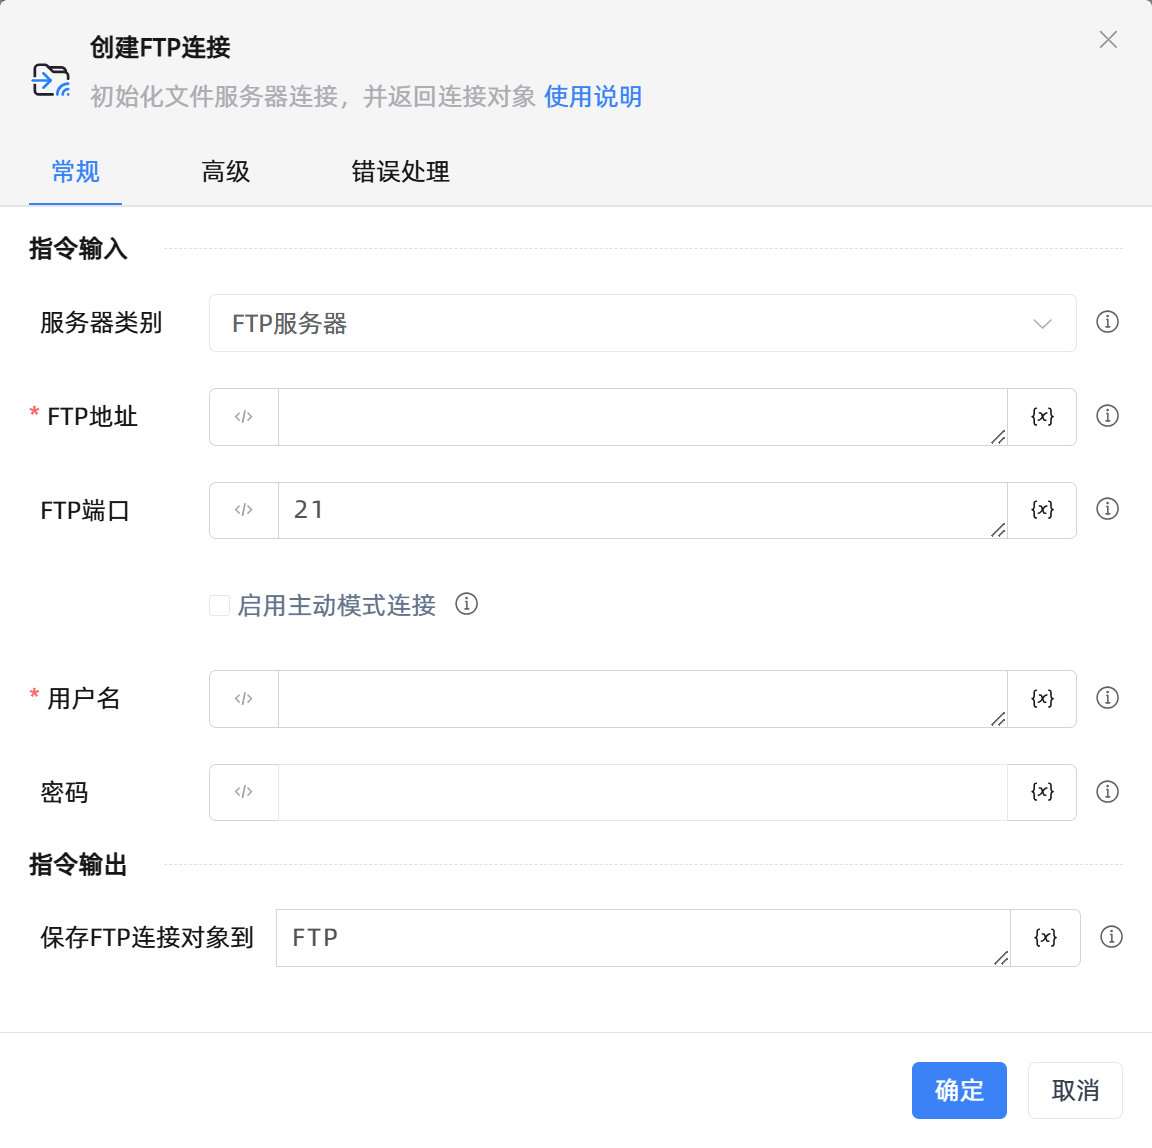1152x1148 pixels.
Task: Switch to the 错误处理 tab
Action: pos(400,172)
